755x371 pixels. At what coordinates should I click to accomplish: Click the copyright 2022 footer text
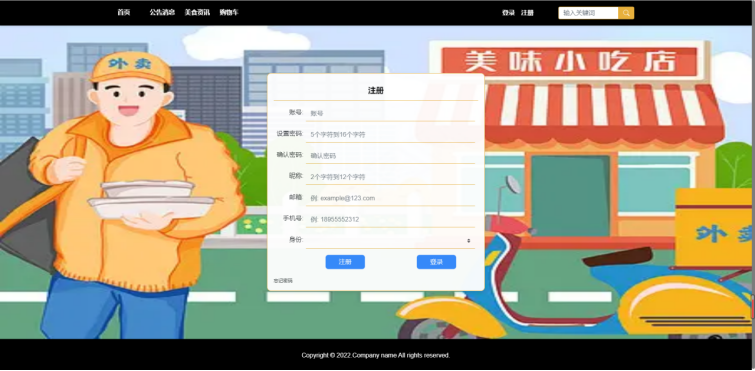click(x=376, y=356)
